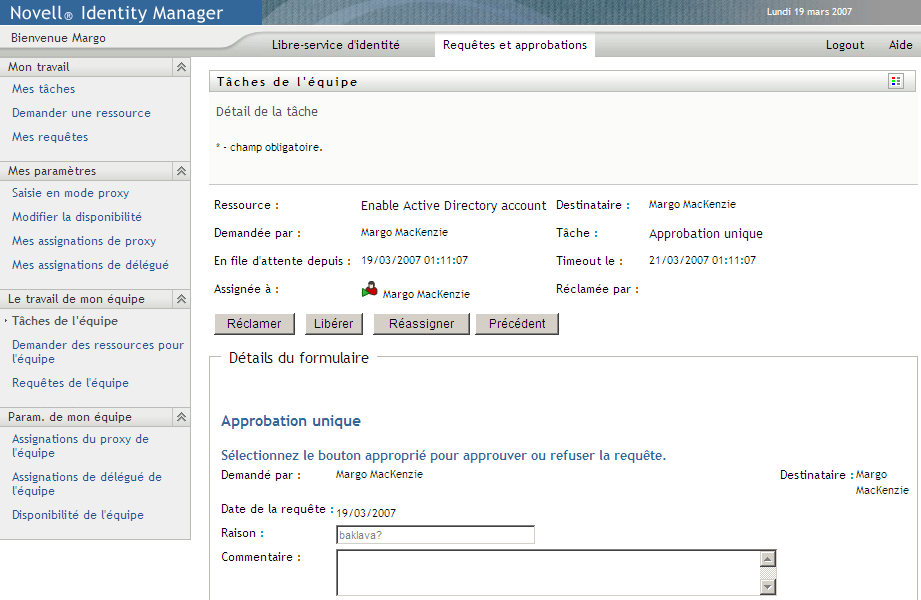Screen dimensions: 921x600
Task: Click the Précédent button
Action: click(x=517, y=324)
